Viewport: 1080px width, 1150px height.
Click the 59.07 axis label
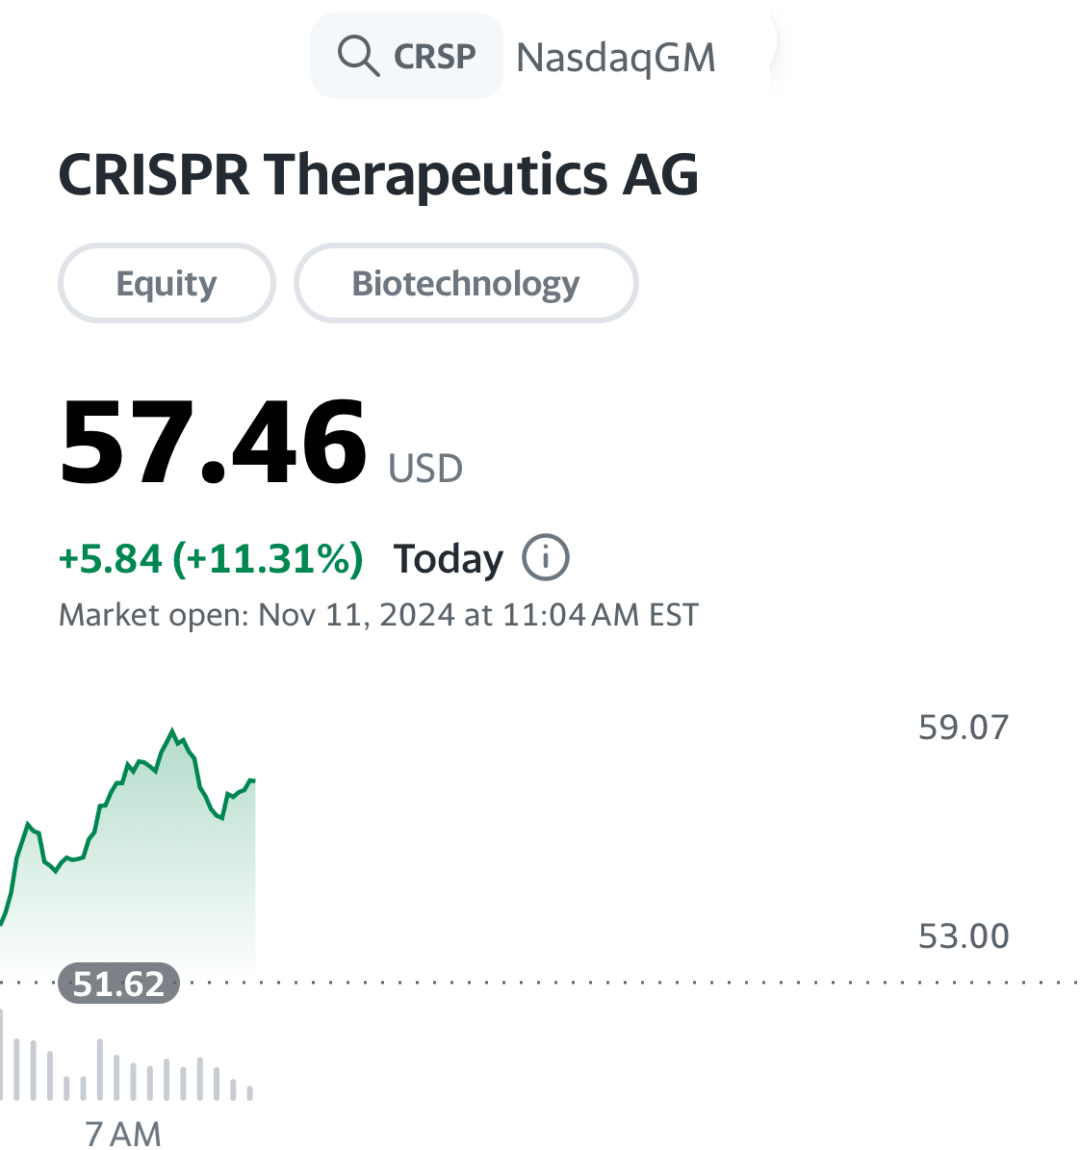tap(963, 728)
